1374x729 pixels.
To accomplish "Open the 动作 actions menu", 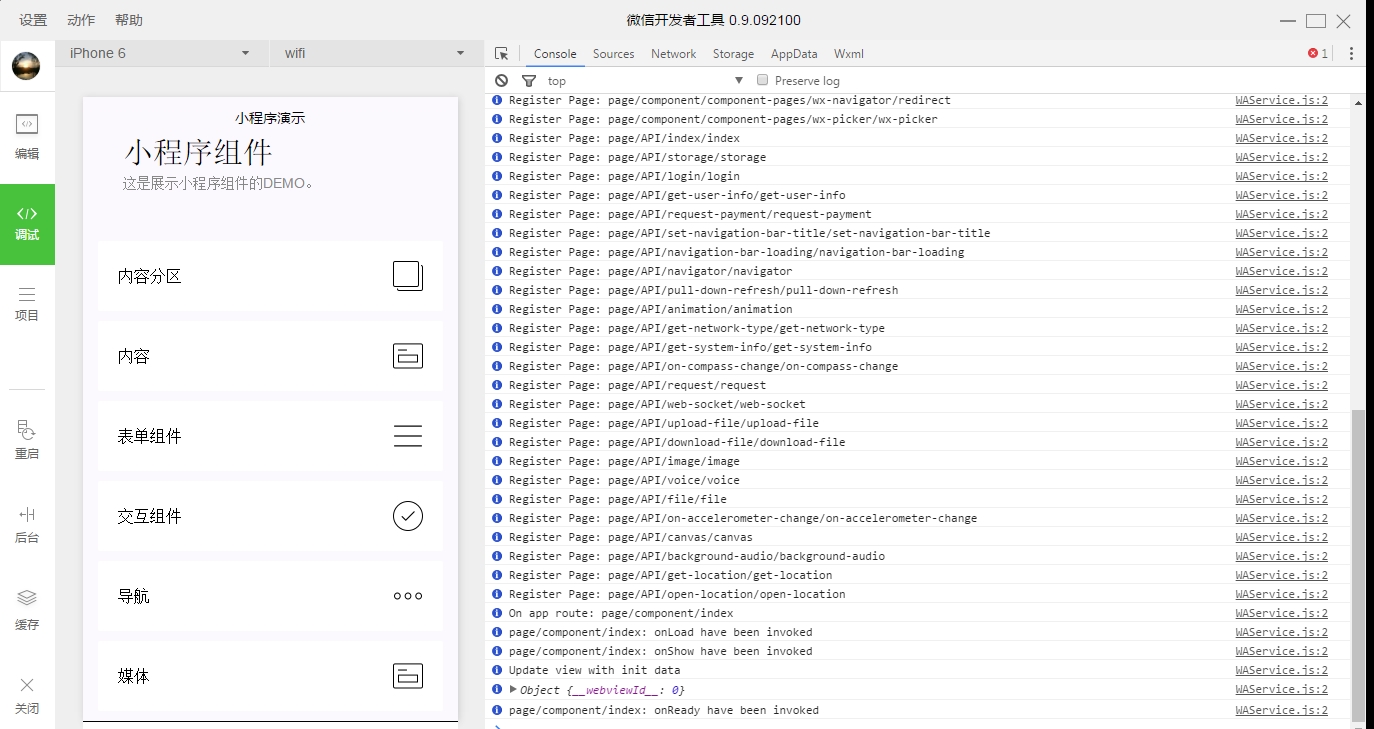I will click(x=81, y=20).
